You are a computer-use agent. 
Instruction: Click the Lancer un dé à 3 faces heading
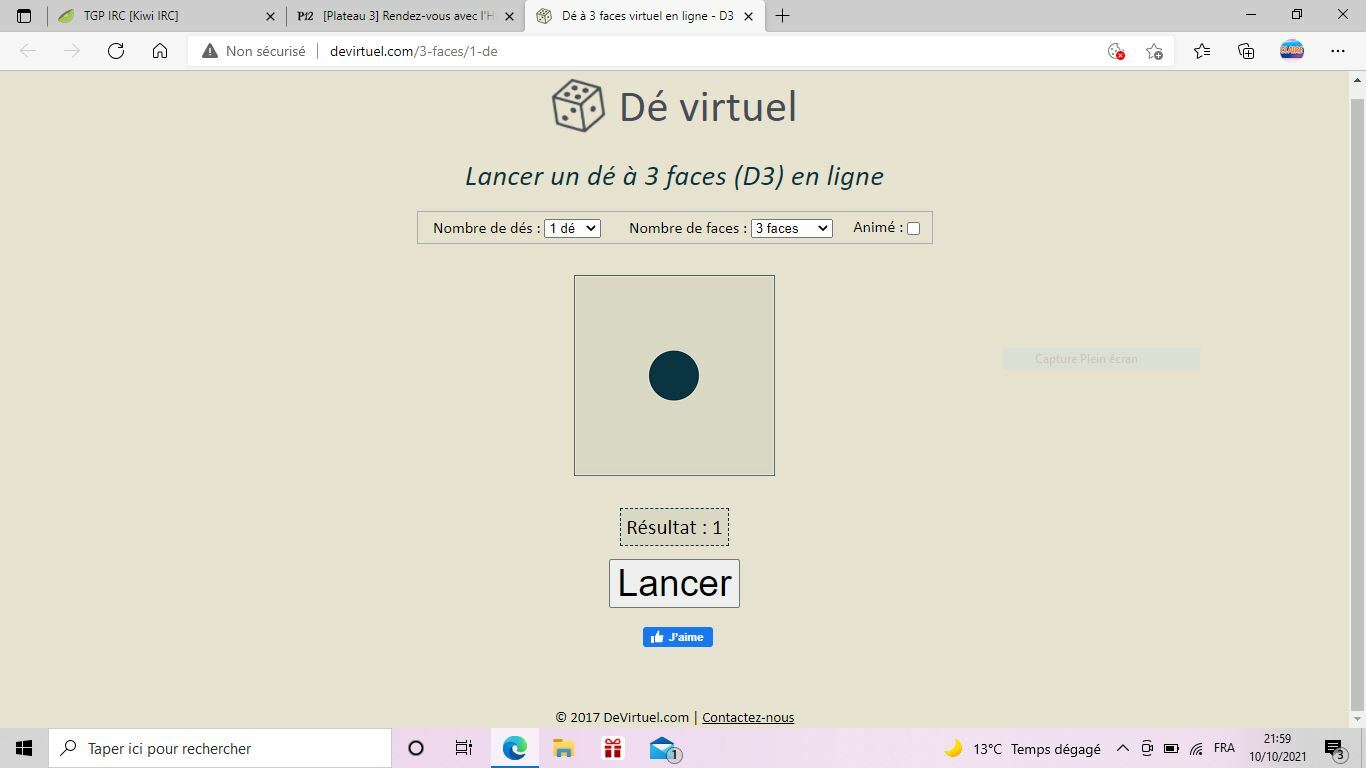pos(674,176)
